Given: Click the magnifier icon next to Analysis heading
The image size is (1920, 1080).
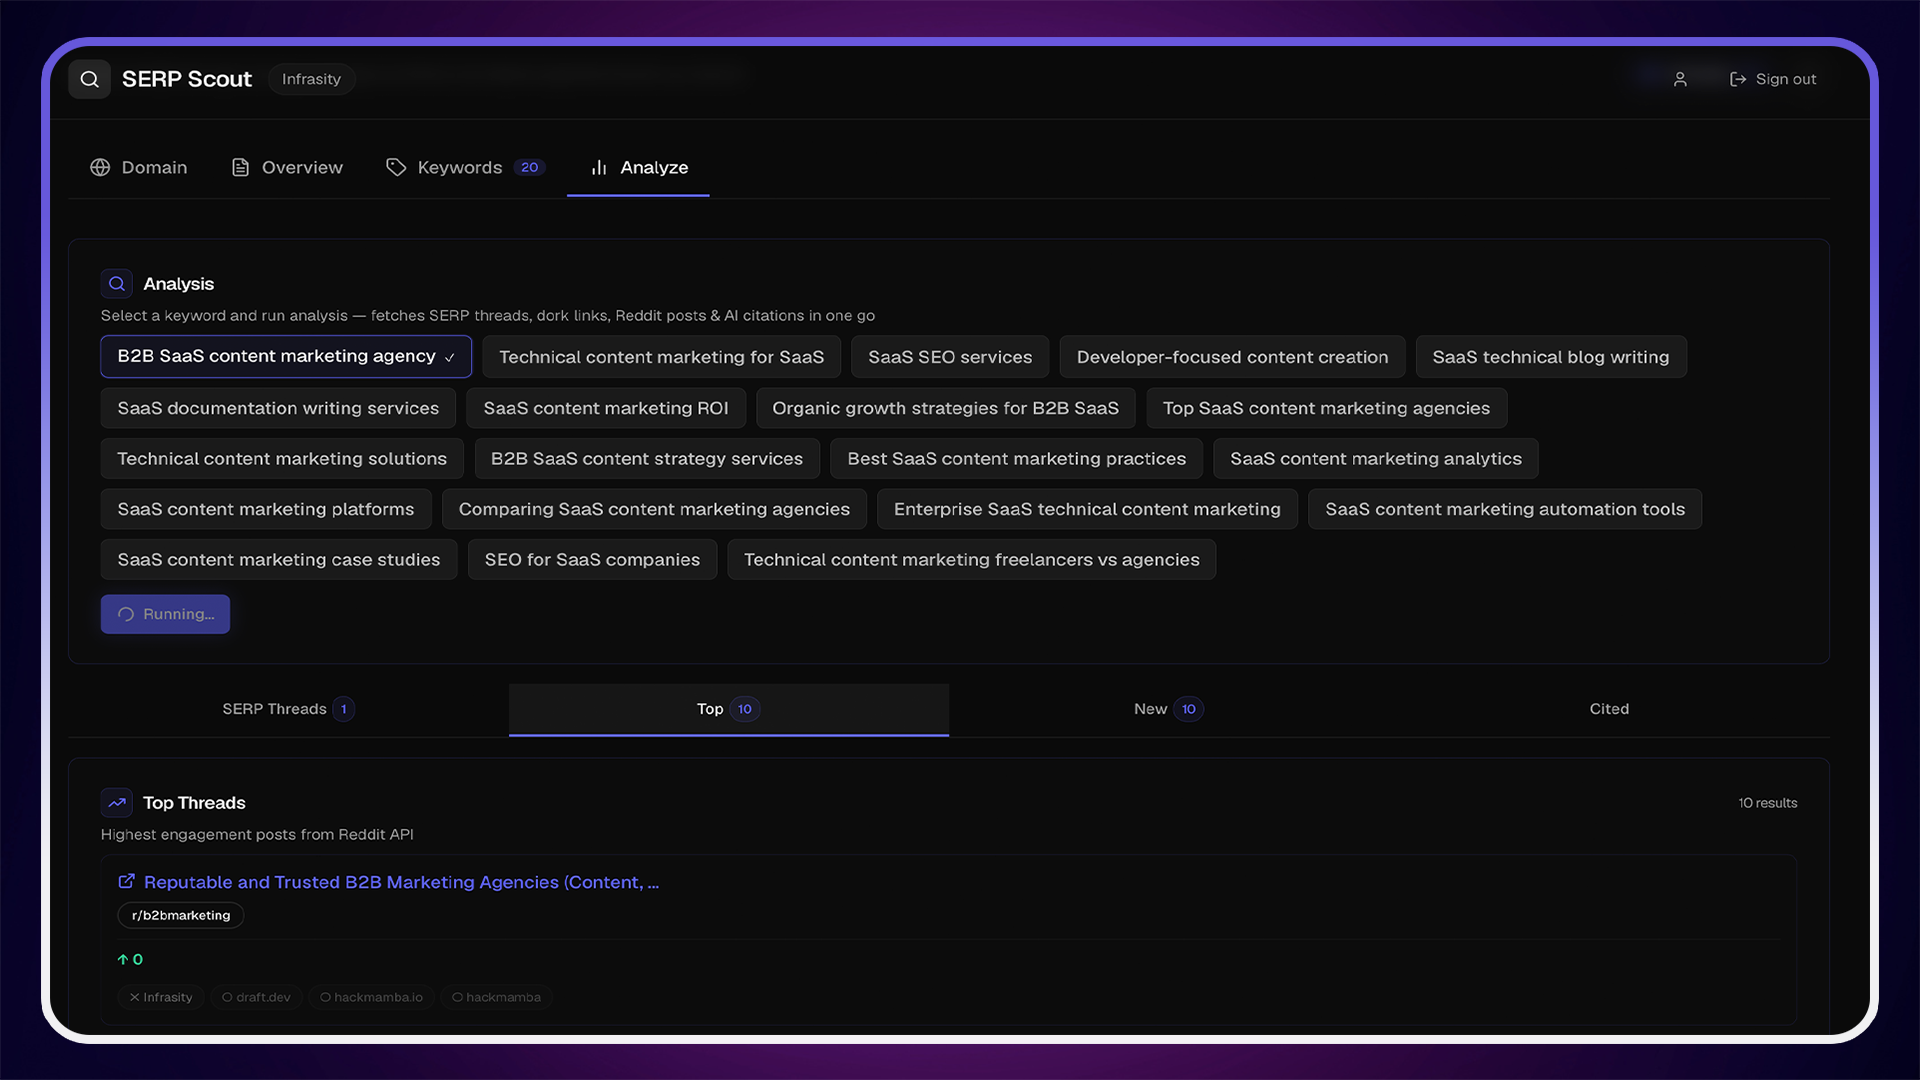Looking at the screenshot, I should (x=116, y=283).
